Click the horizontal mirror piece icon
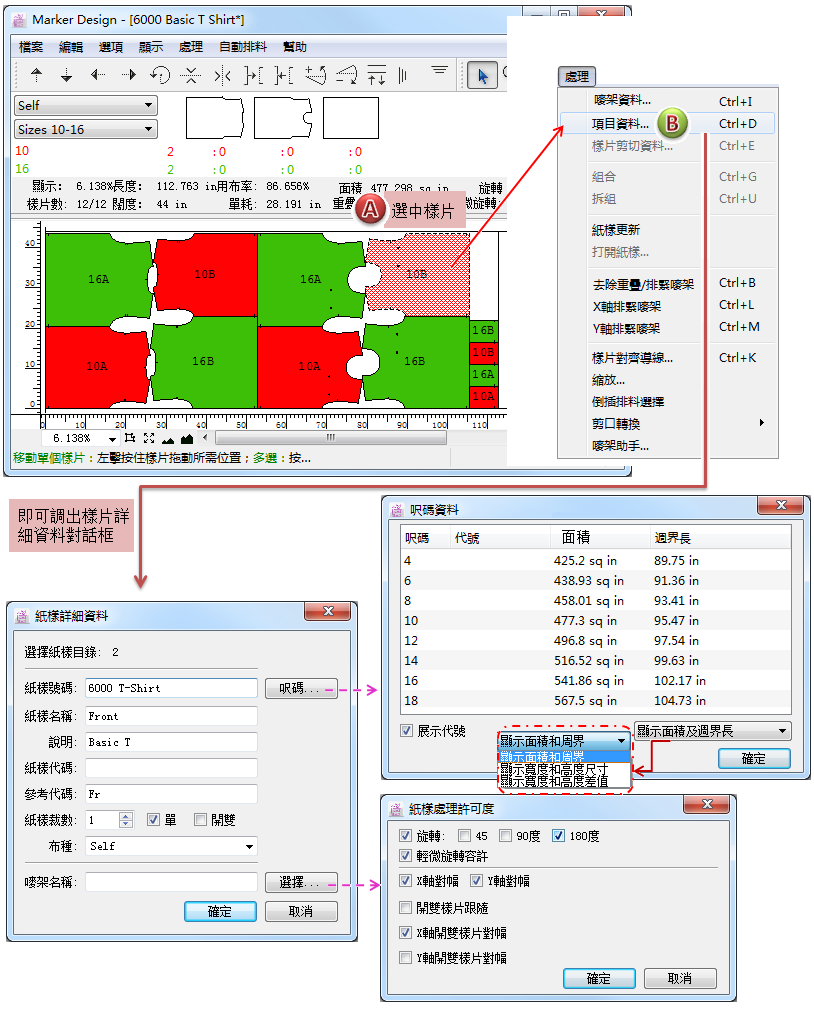 pyautogui.click(x=223, y=75)
